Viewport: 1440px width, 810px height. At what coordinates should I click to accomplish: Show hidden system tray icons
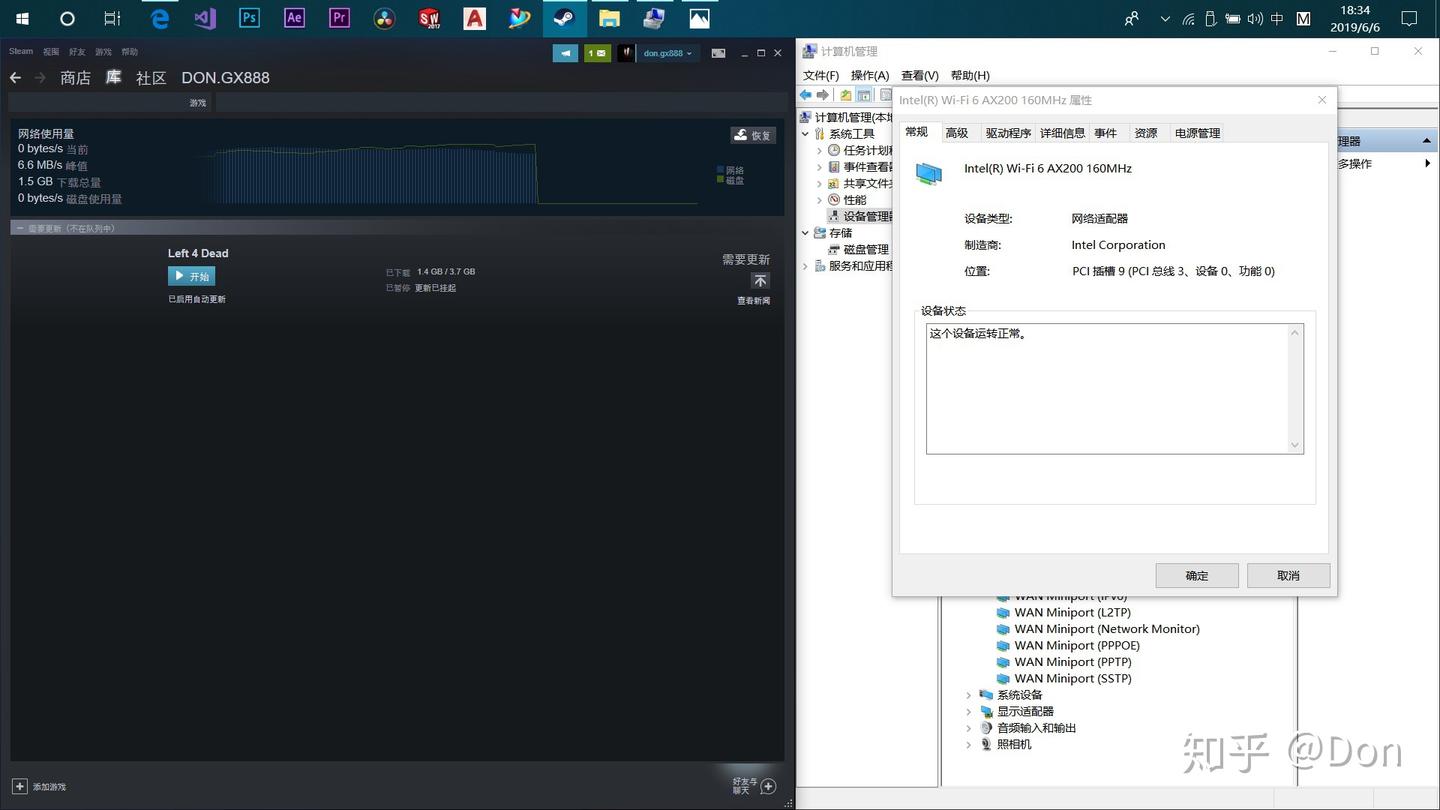point(1165,18)
